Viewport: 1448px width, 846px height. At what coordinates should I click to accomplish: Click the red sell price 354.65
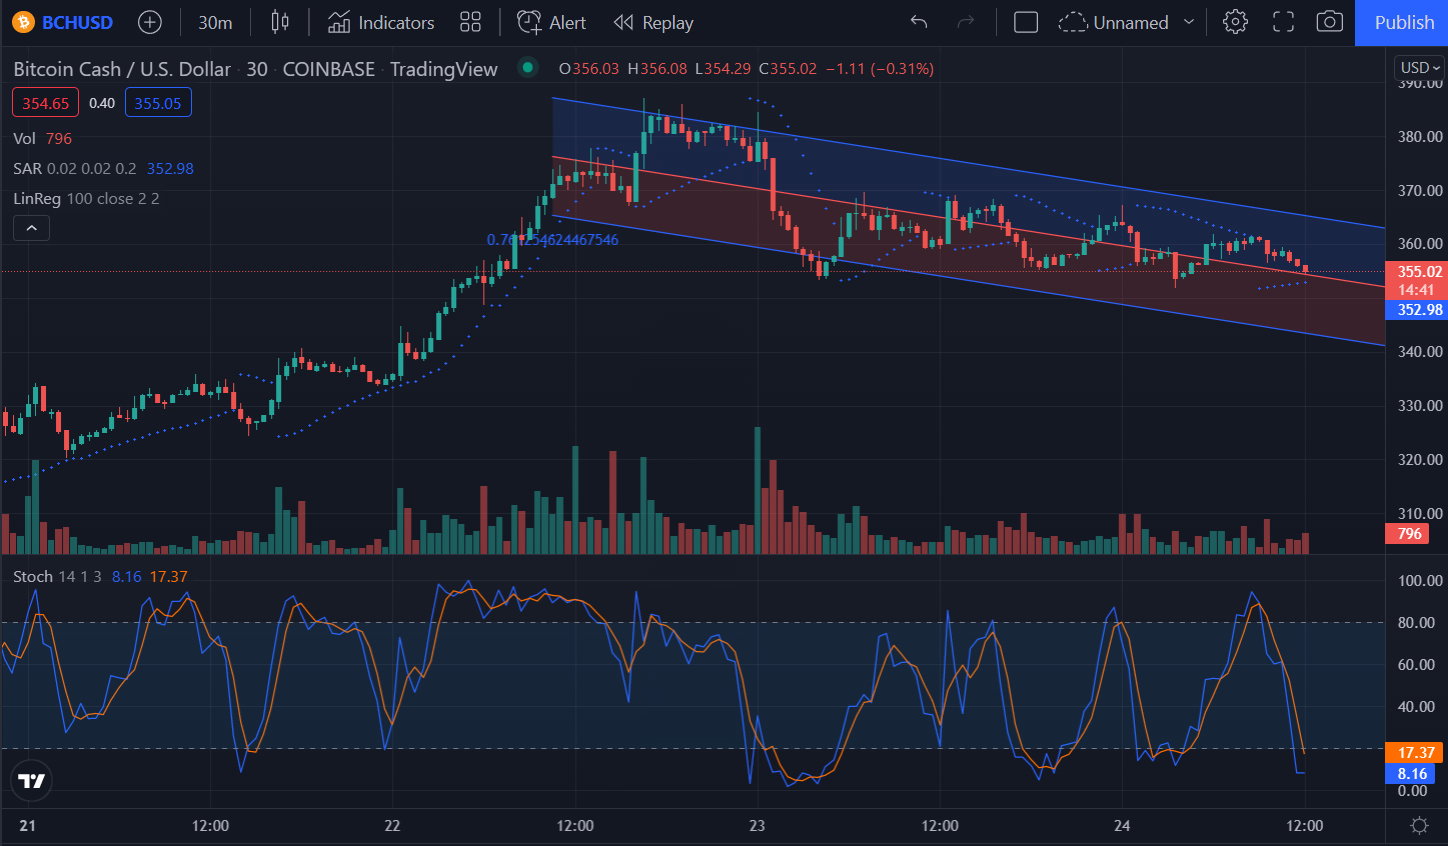[x=45, y=103]
